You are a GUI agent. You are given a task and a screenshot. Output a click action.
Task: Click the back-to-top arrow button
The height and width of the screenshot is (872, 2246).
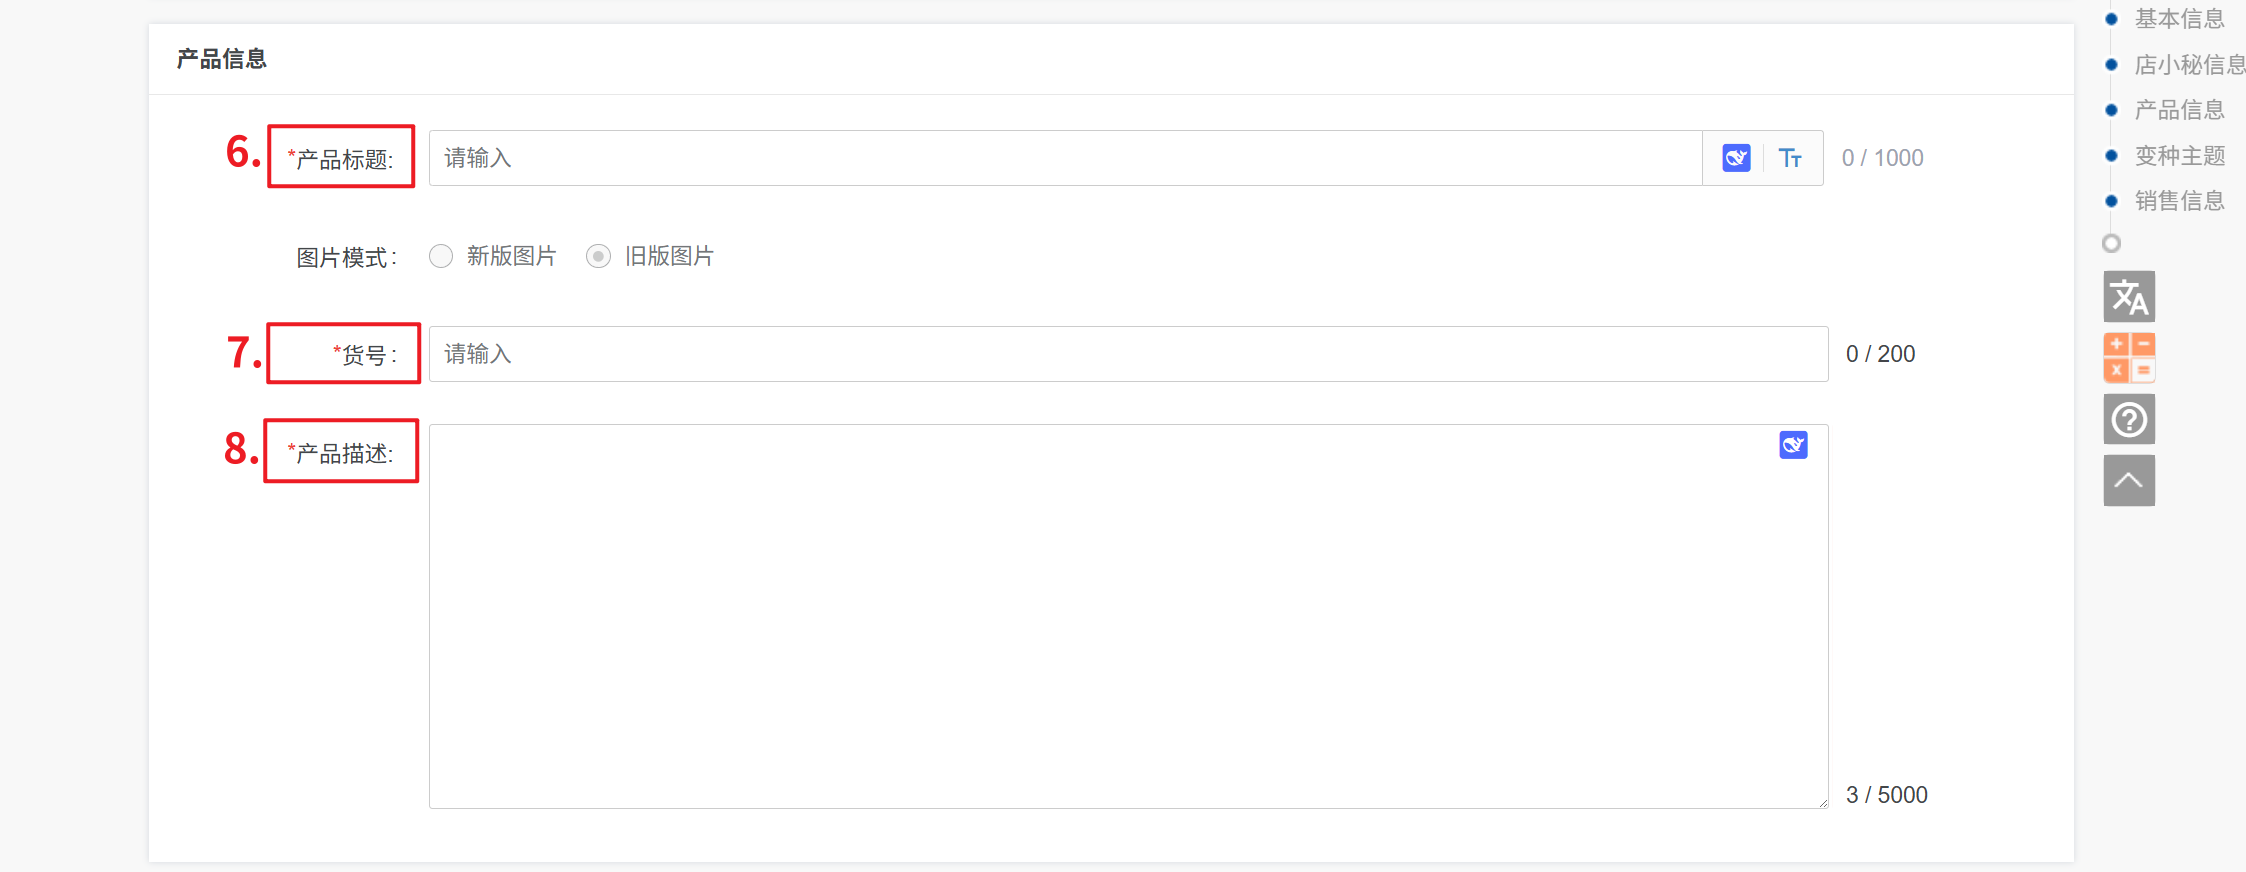coord(2129,481)
